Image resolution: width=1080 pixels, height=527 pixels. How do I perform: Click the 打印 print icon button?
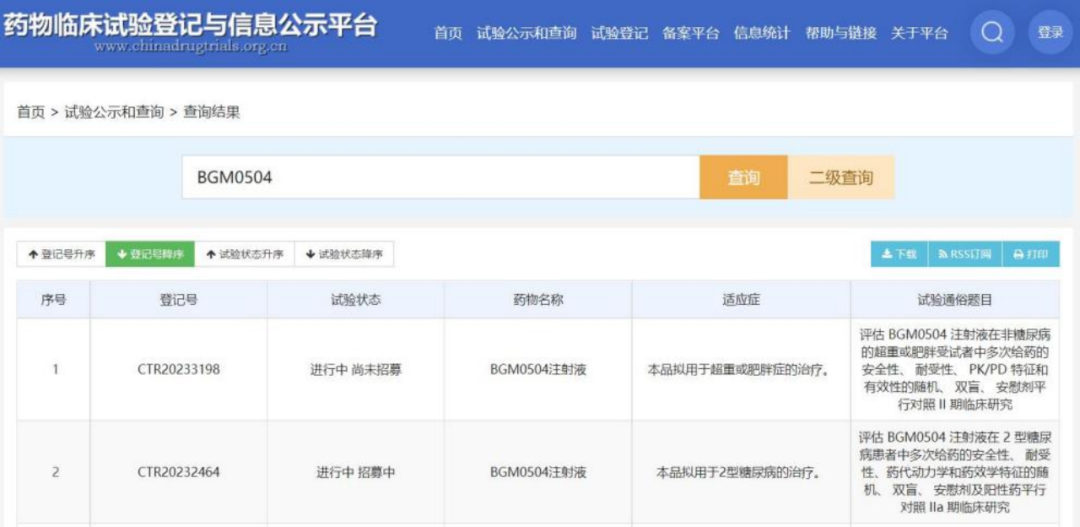(x=1030, y=255)
